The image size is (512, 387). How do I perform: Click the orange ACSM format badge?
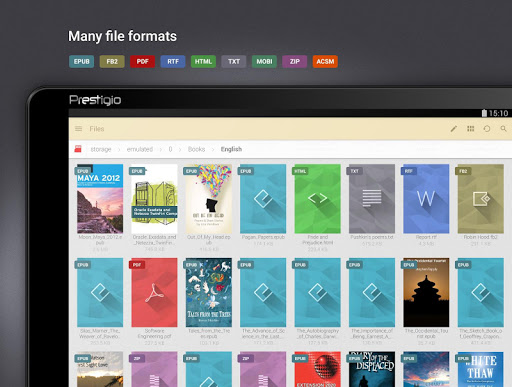click(x=325, y=62)
